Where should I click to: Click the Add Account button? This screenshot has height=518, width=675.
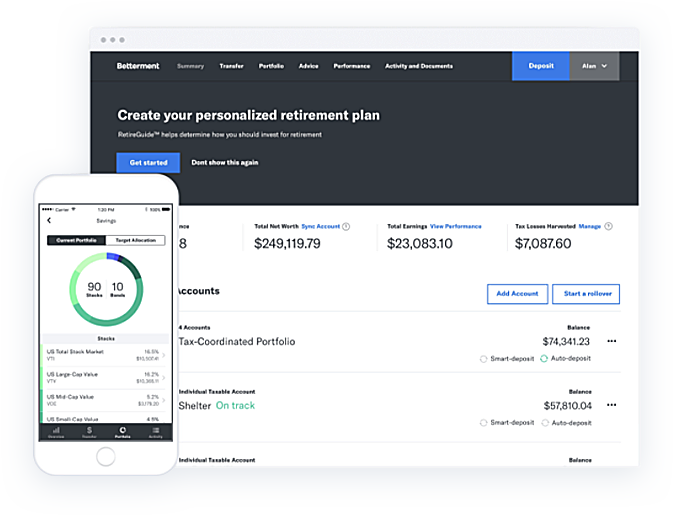tap(517, 294)
